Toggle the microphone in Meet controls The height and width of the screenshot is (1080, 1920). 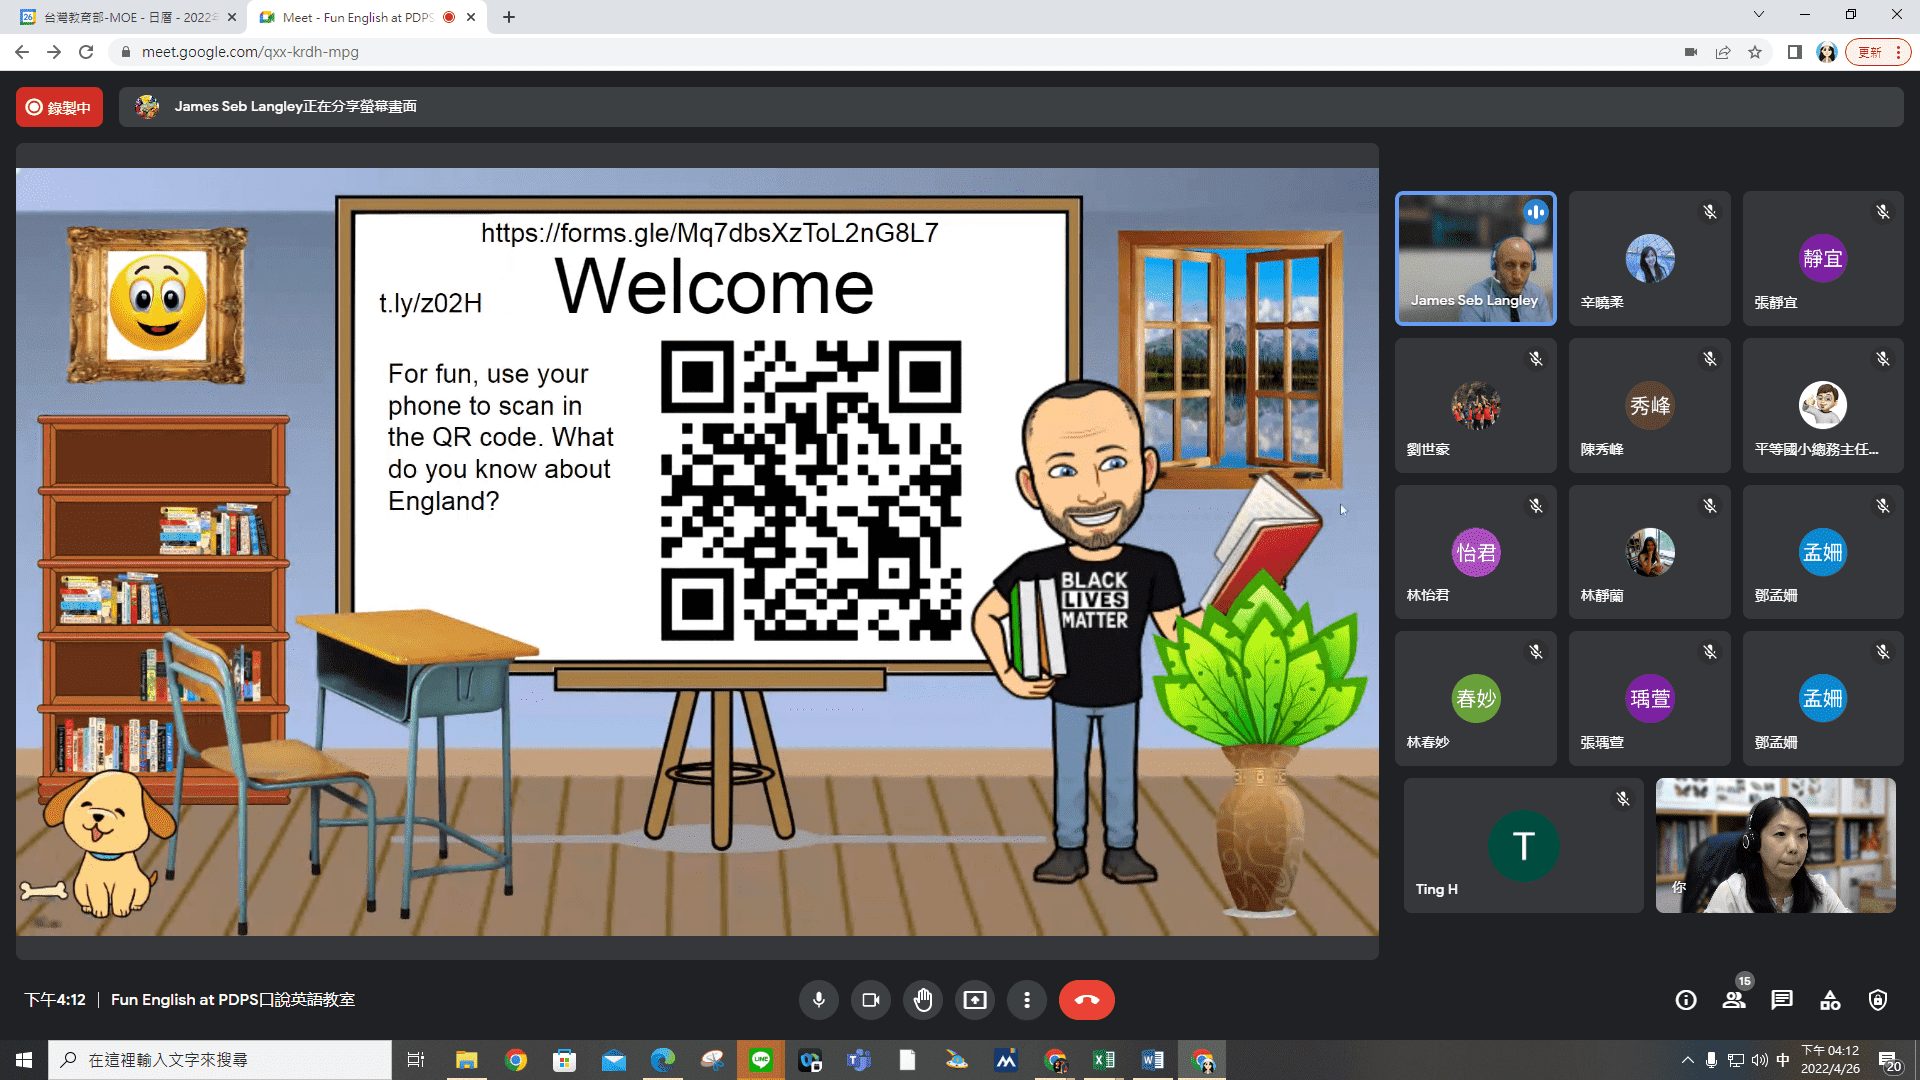tap(818, 1000)
